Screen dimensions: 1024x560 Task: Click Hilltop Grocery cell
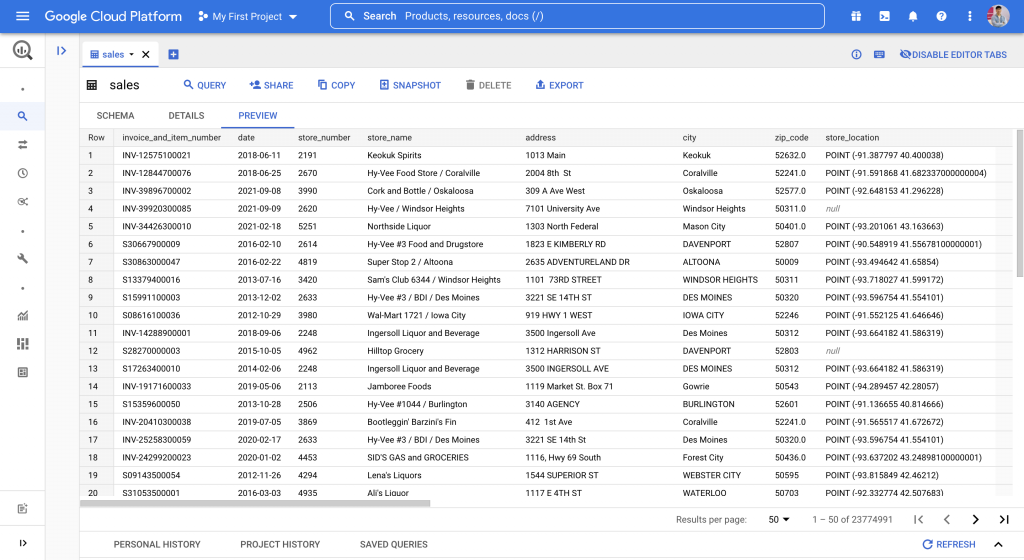[396, 350]
